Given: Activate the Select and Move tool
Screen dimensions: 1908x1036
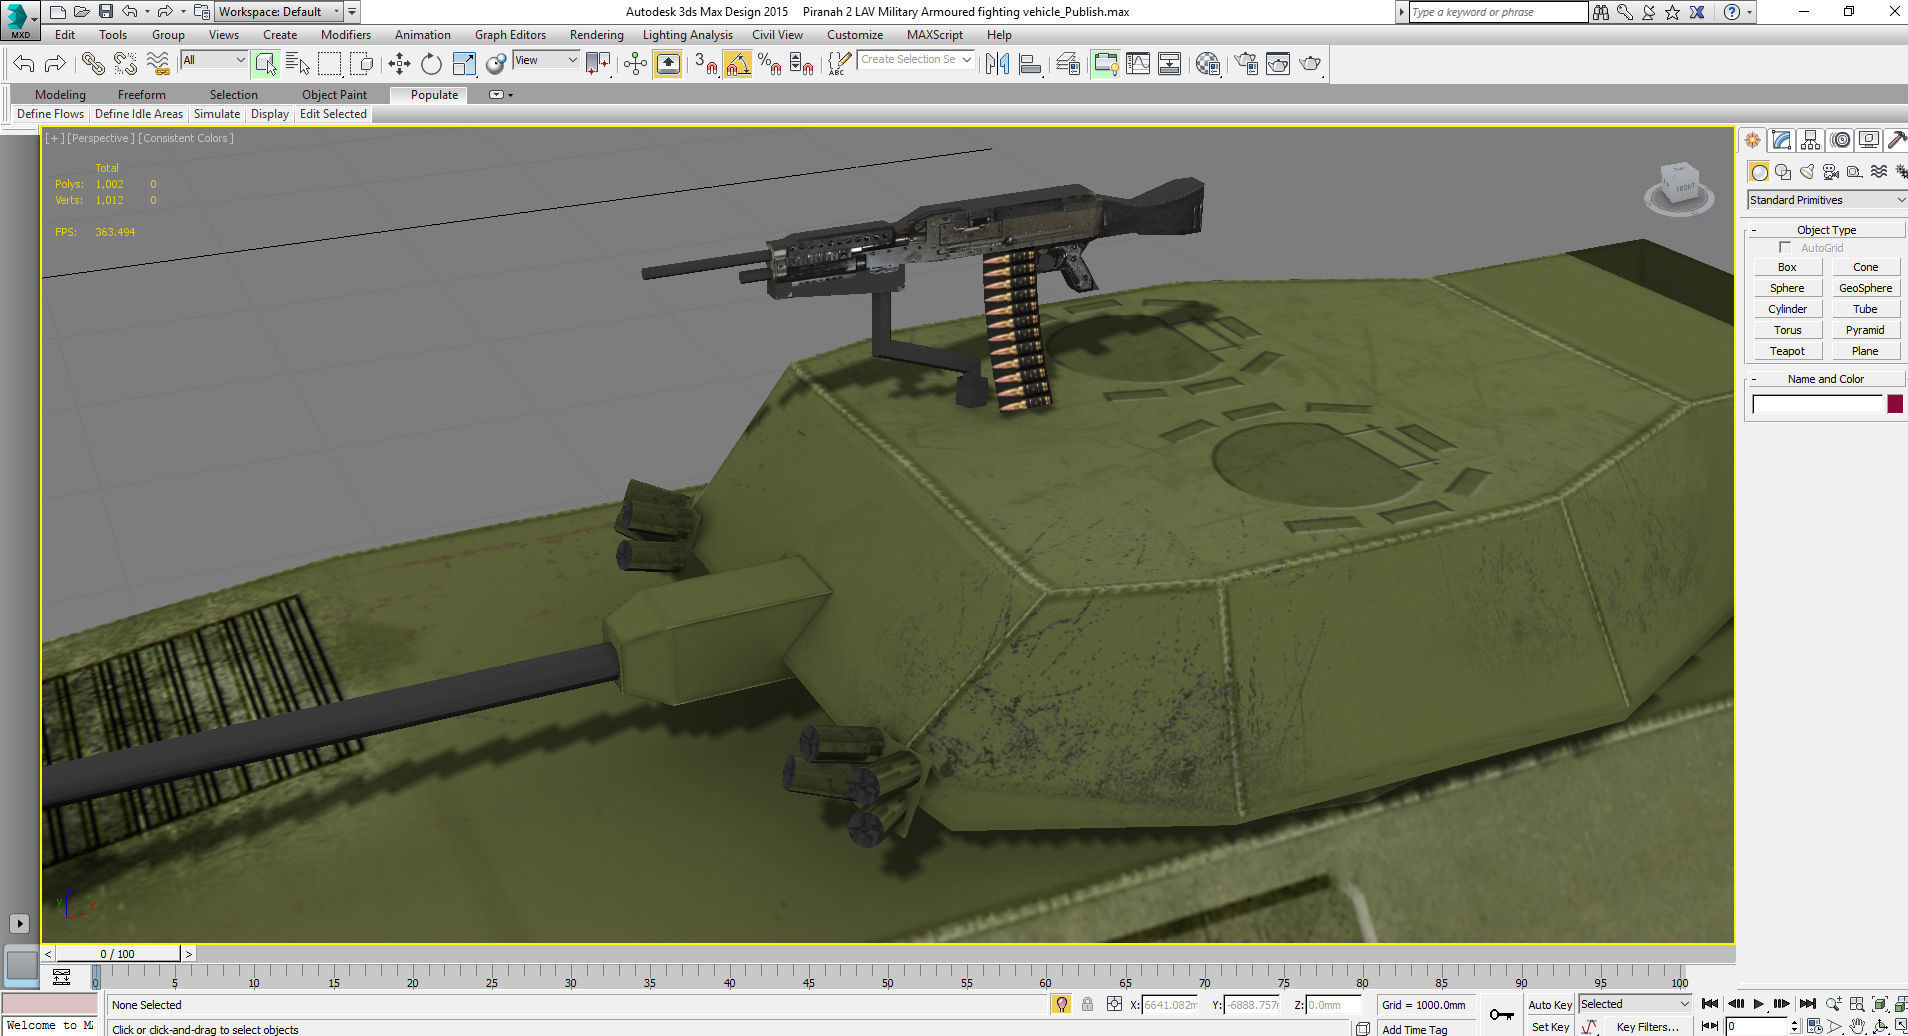Looking at the screenshot, I should (399, 64).
